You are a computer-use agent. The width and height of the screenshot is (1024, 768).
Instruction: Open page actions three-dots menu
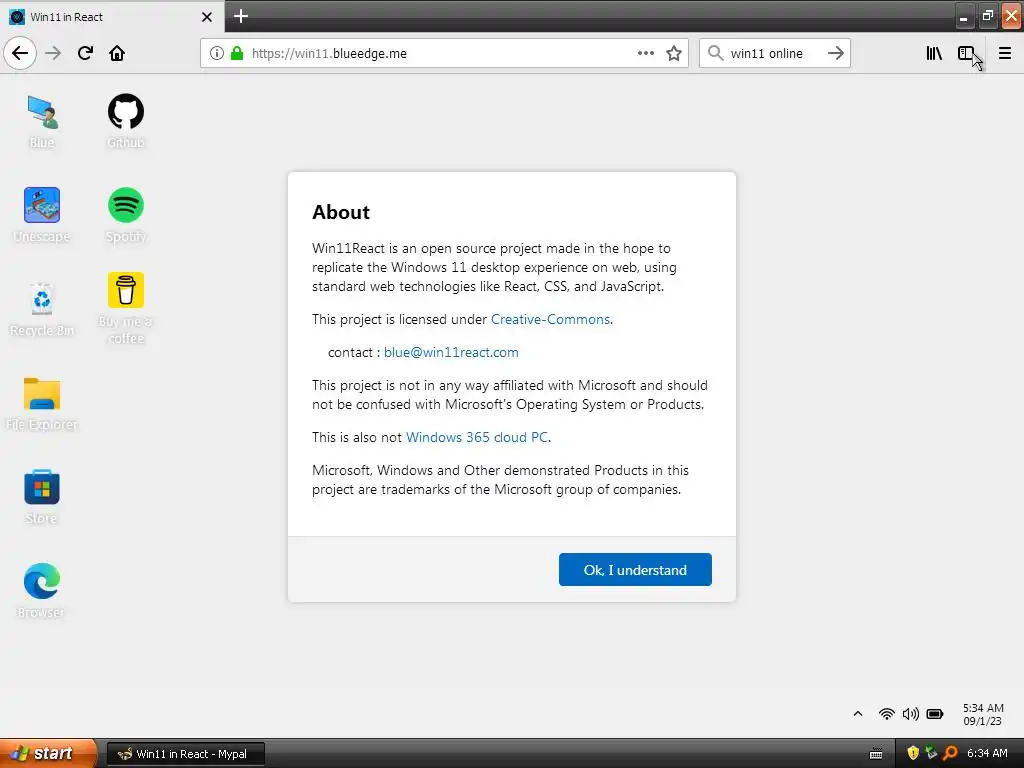pyautogui.click(x=645, y=54)
